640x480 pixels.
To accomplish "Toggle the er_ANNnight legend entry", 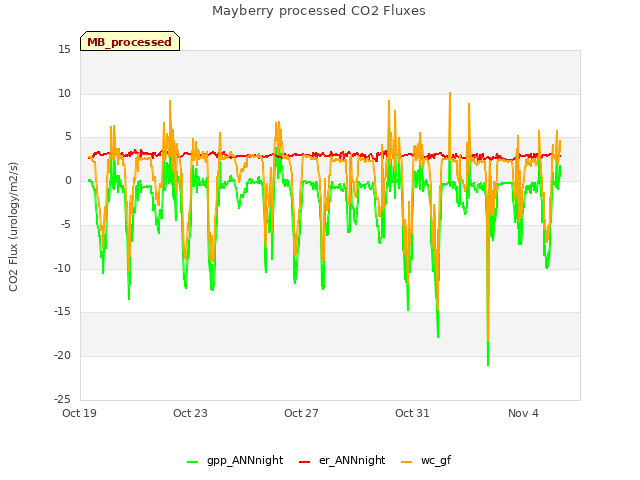I will (342, 460).
